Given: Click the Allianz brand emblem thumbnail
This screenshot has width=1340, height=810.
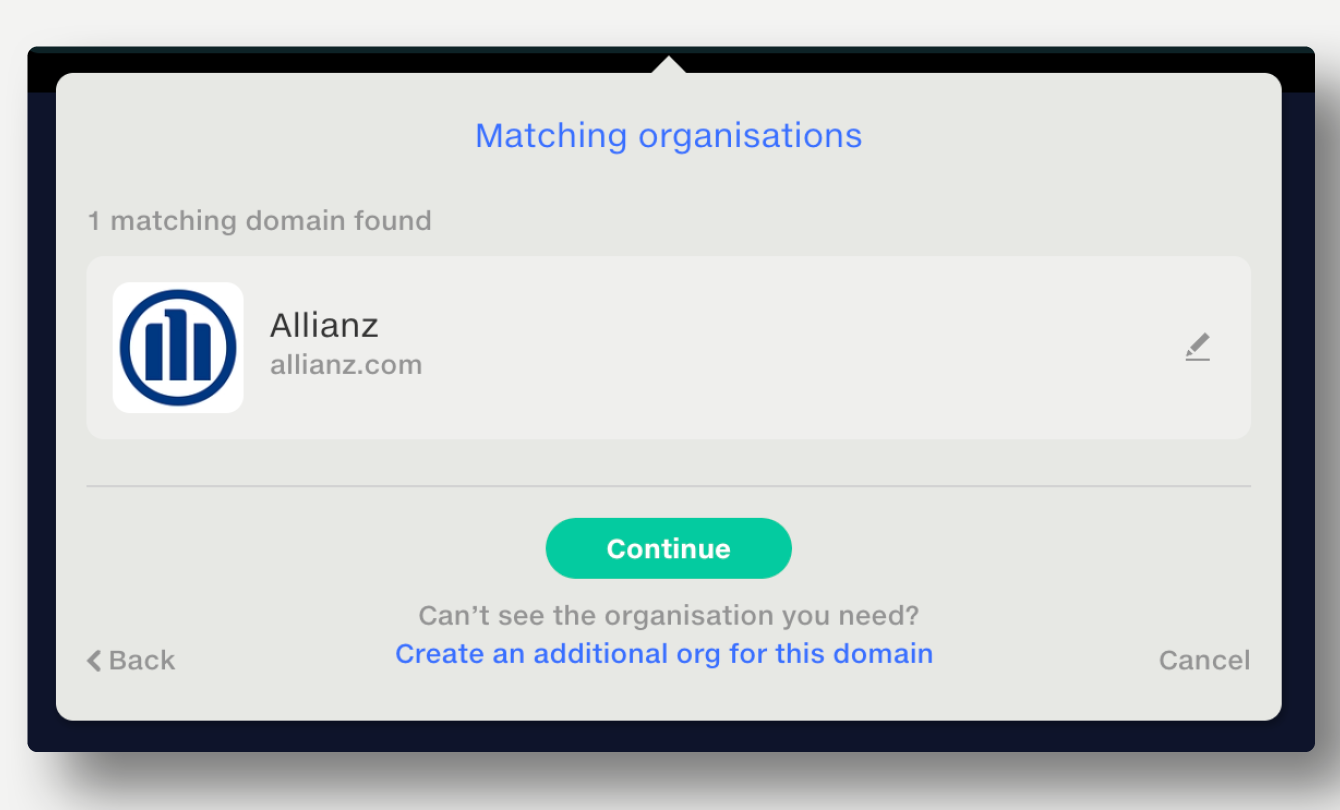Looking at the screenshot, I should click(x=177, y=346).
